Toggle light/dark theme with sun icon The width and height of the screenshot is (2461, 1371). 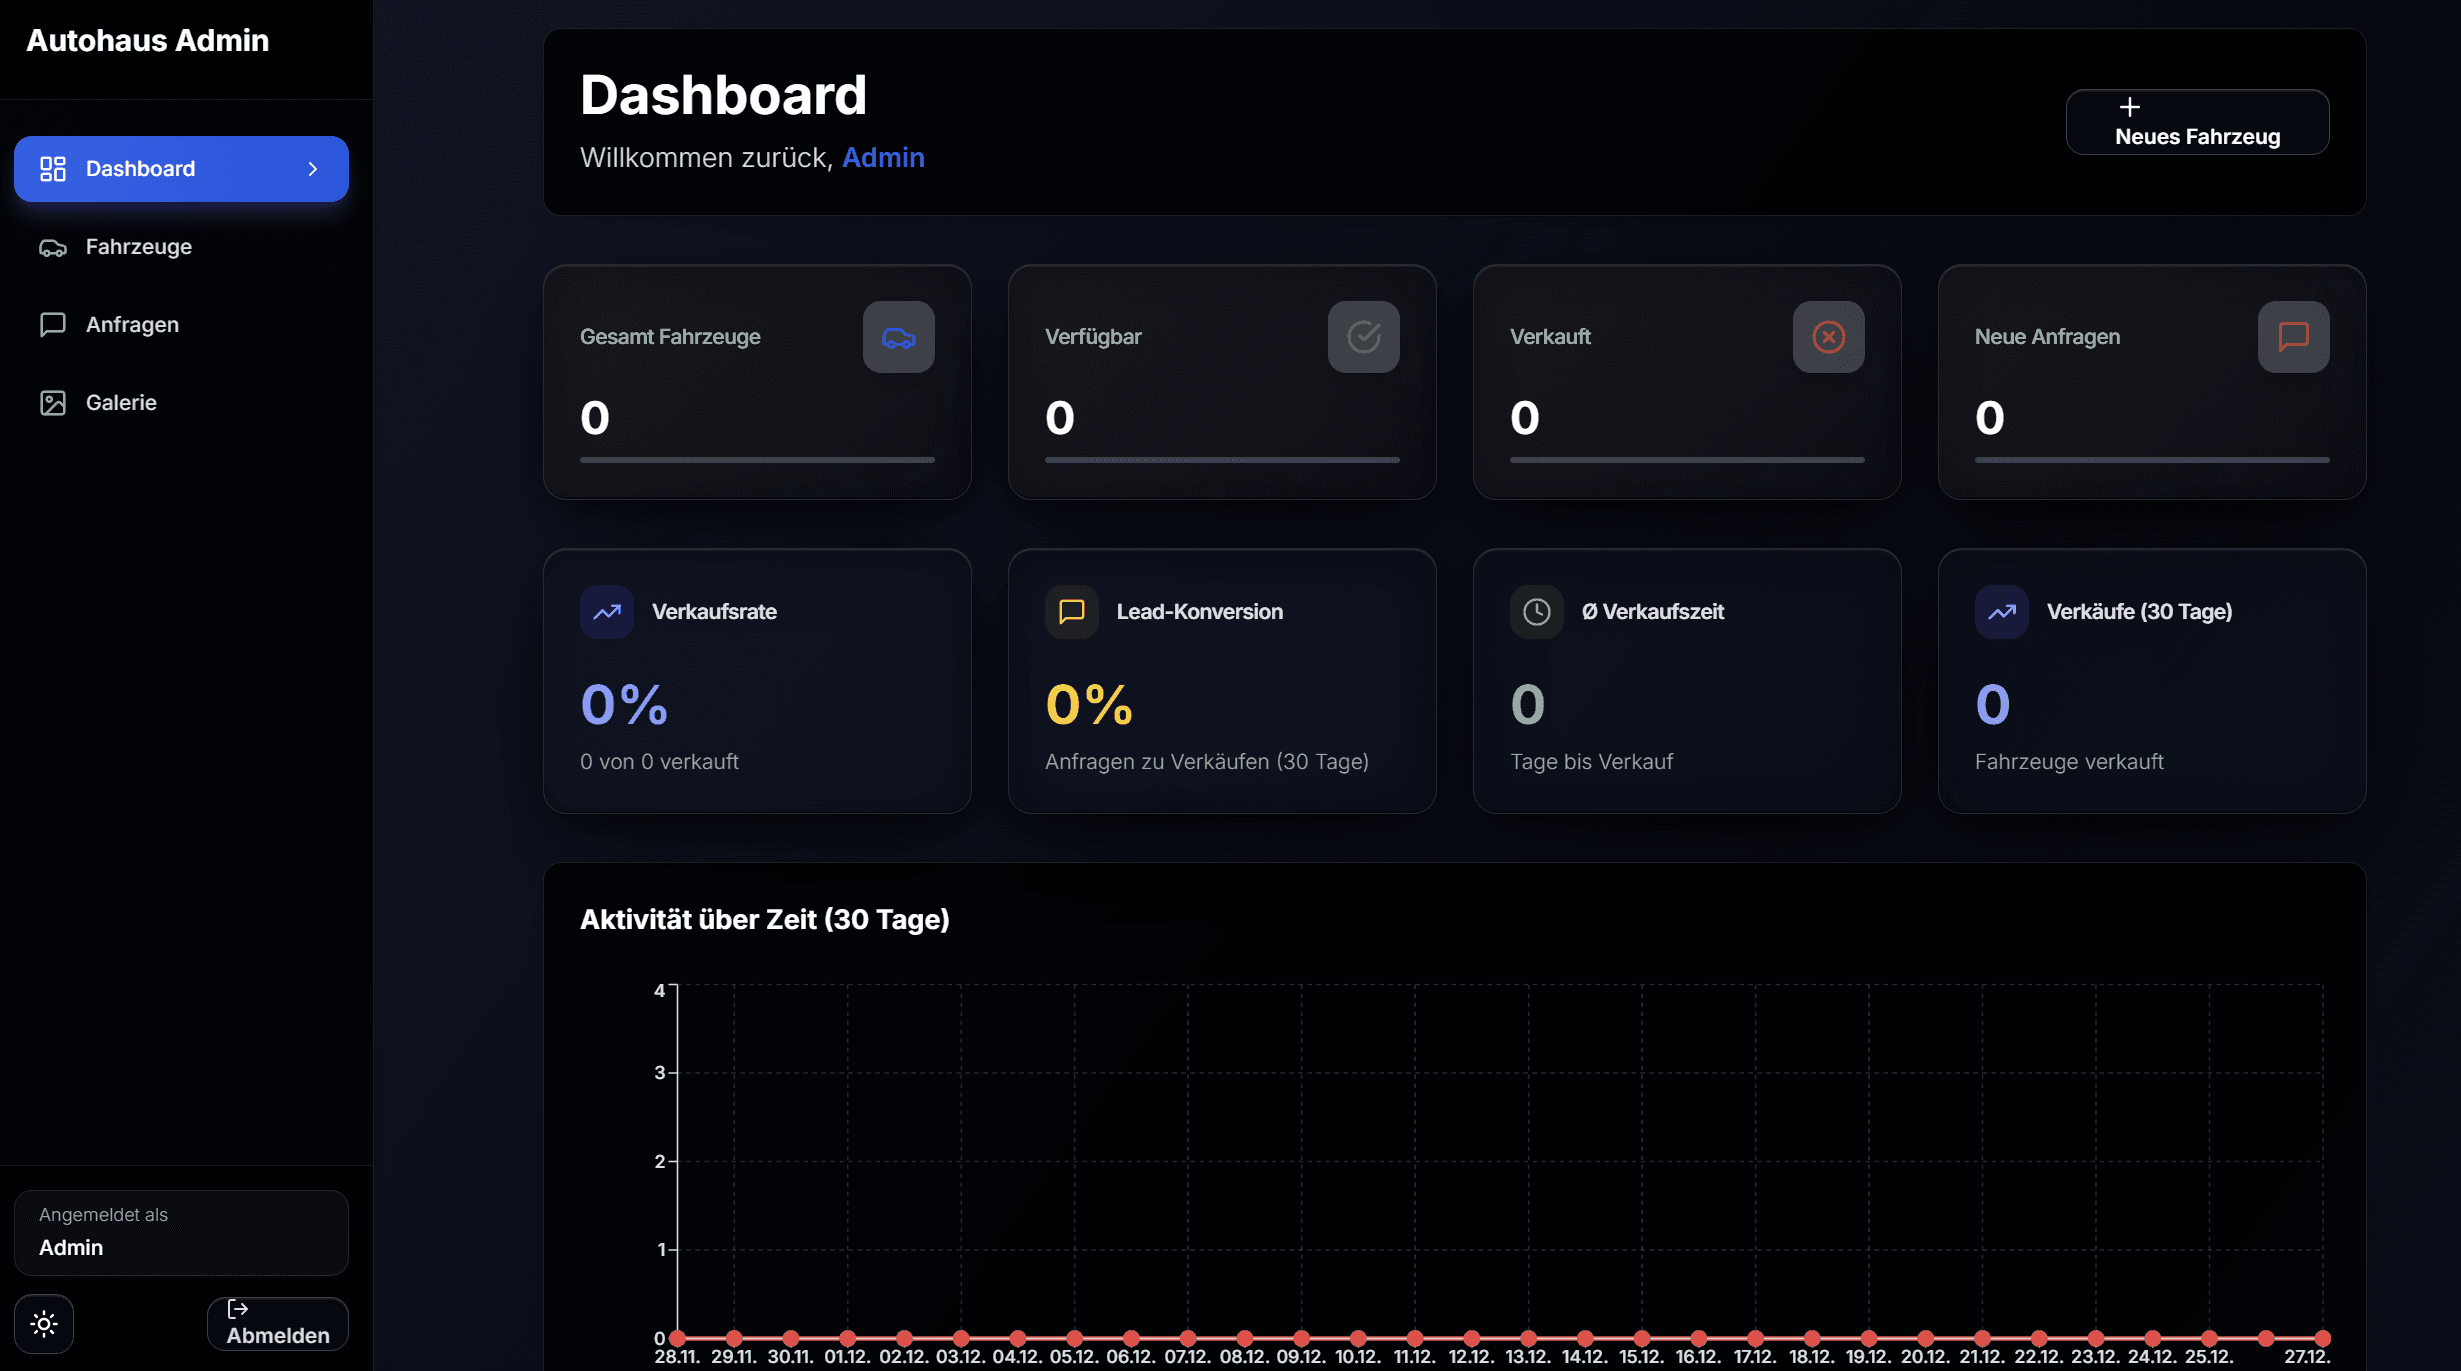coord(44,1324)
